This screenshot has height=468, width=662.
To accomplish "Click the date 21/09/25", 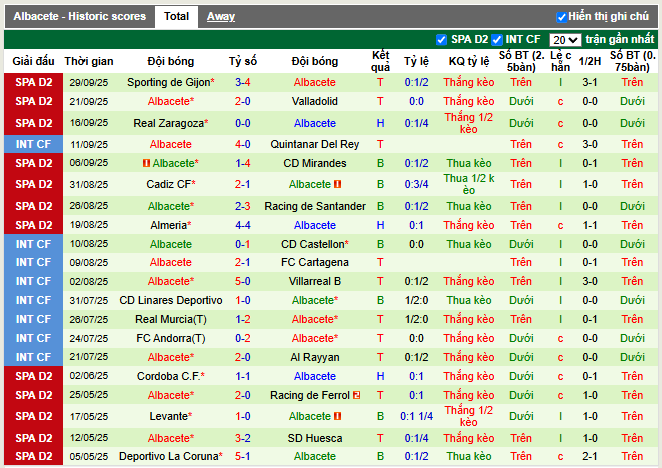I will tap(89, 101).
